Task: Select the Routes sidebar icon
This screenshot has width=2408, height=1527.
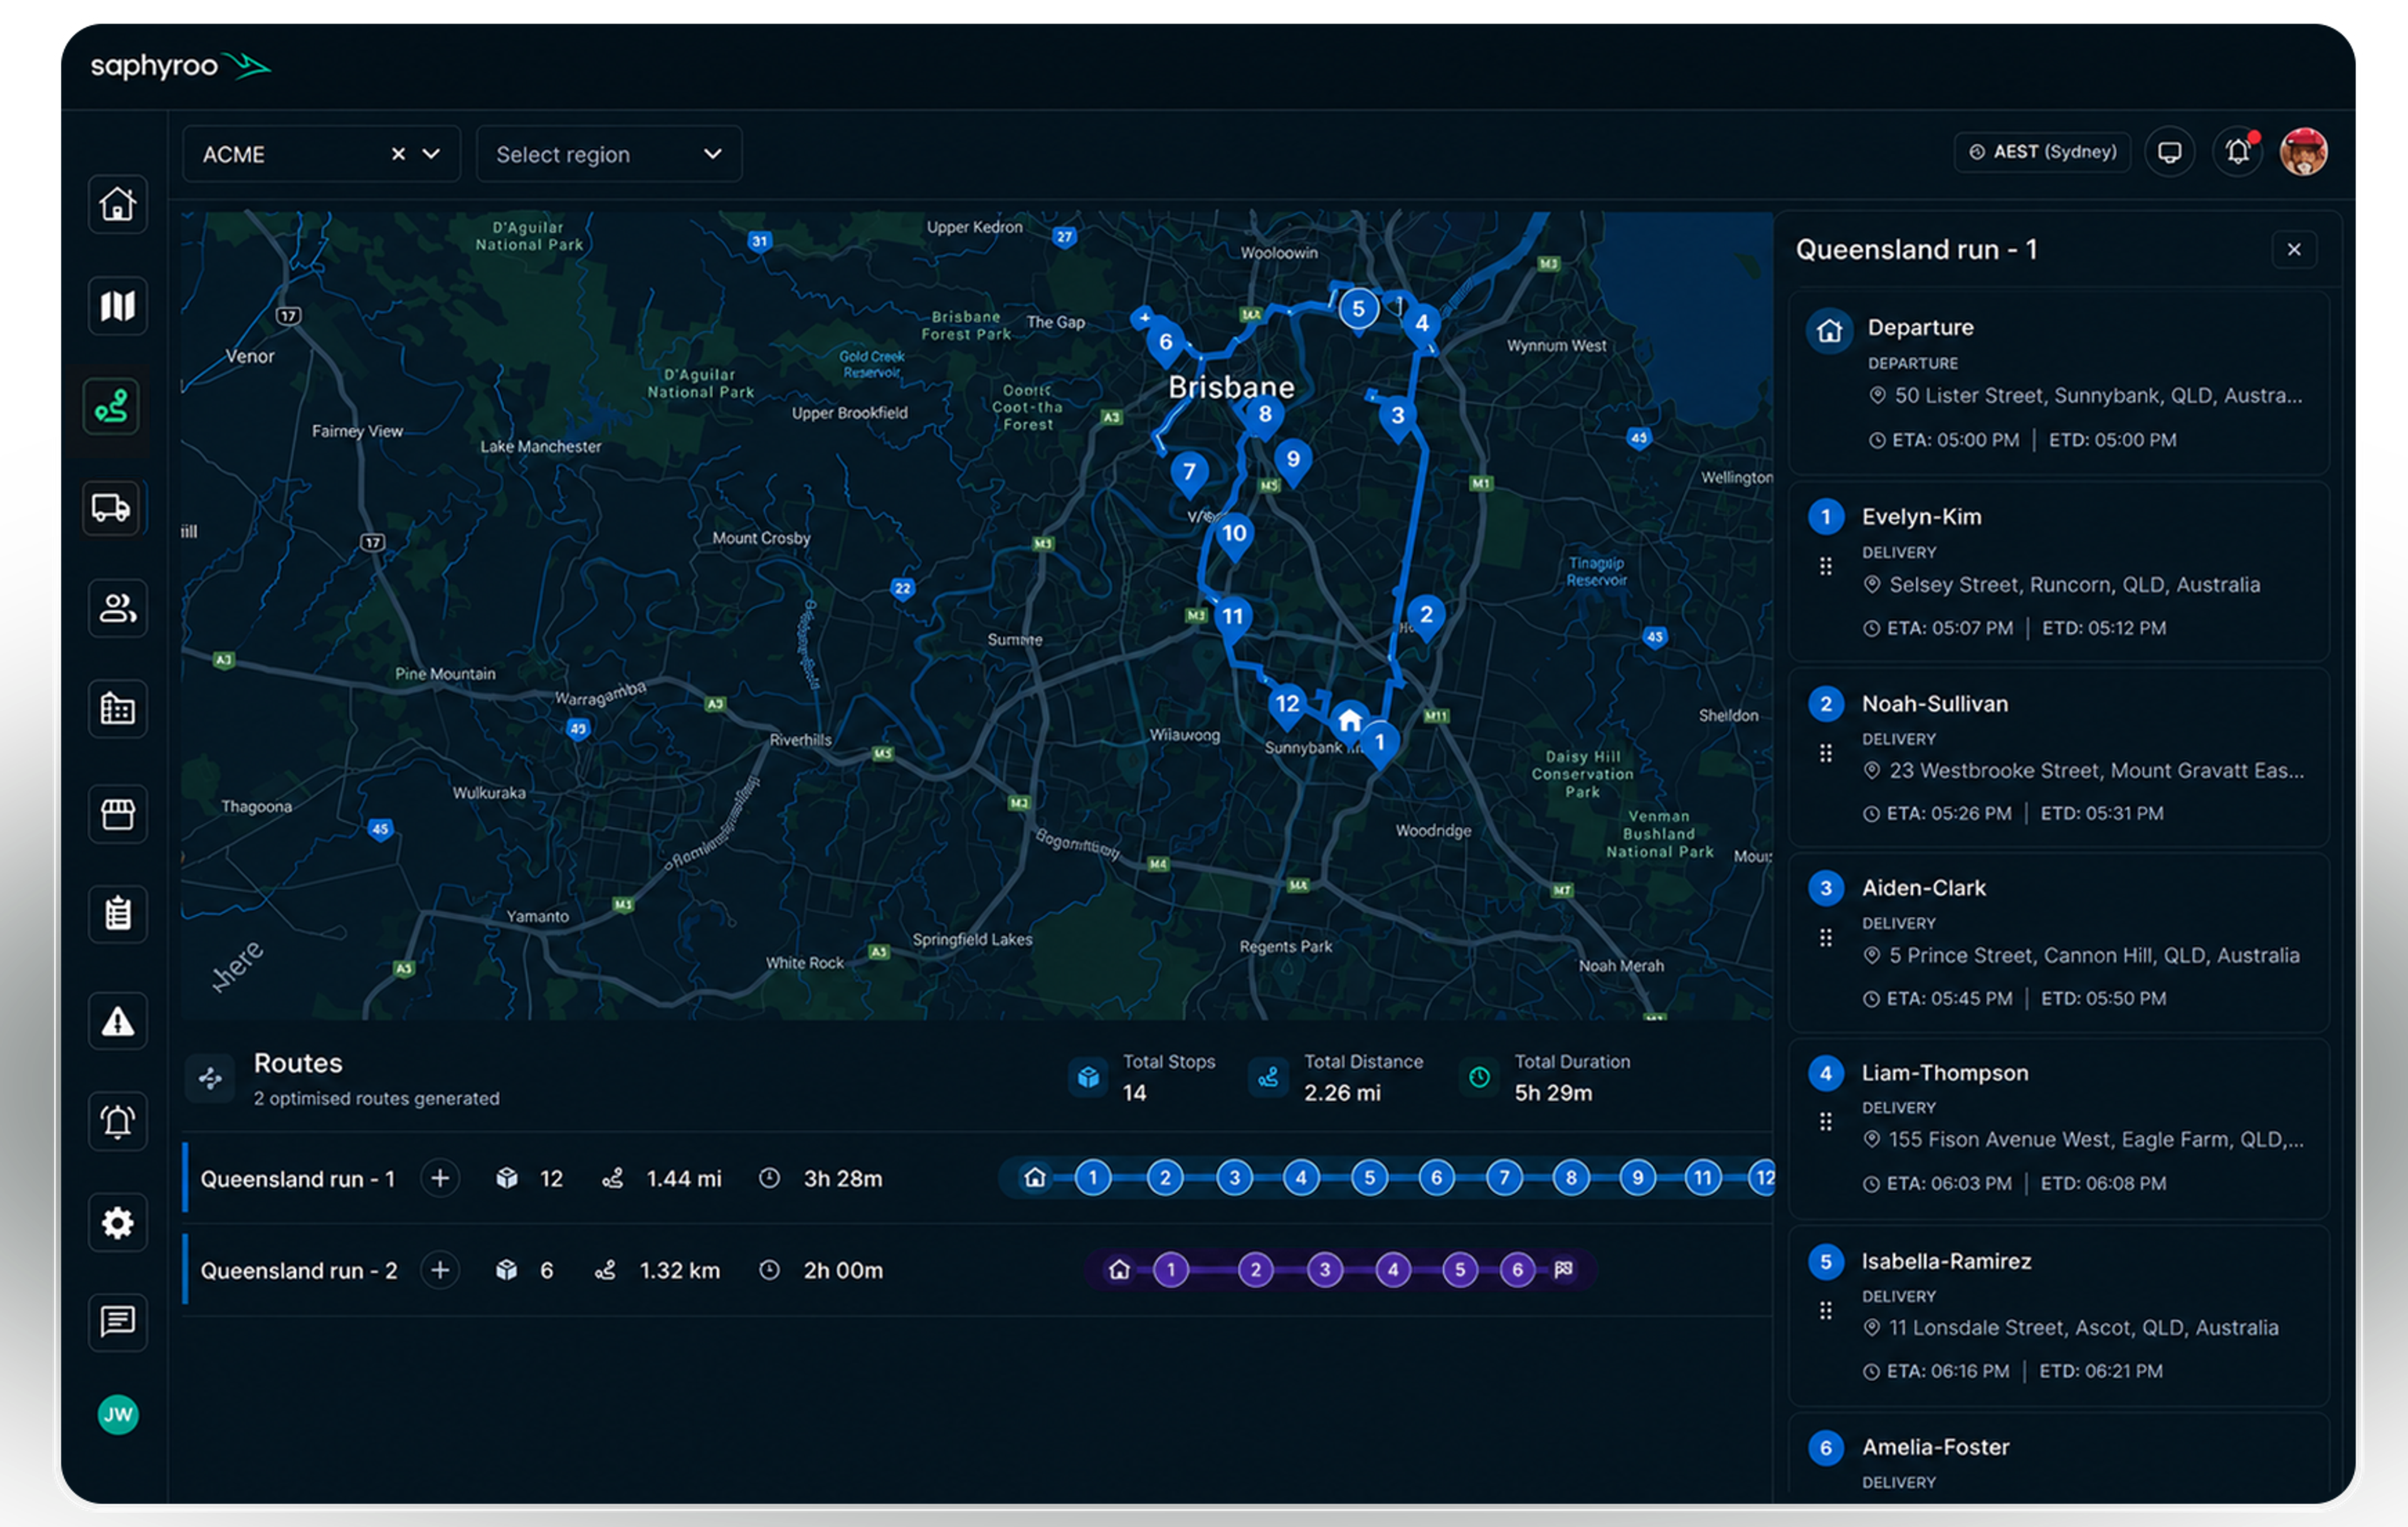Action: click(x=111, y=407)
